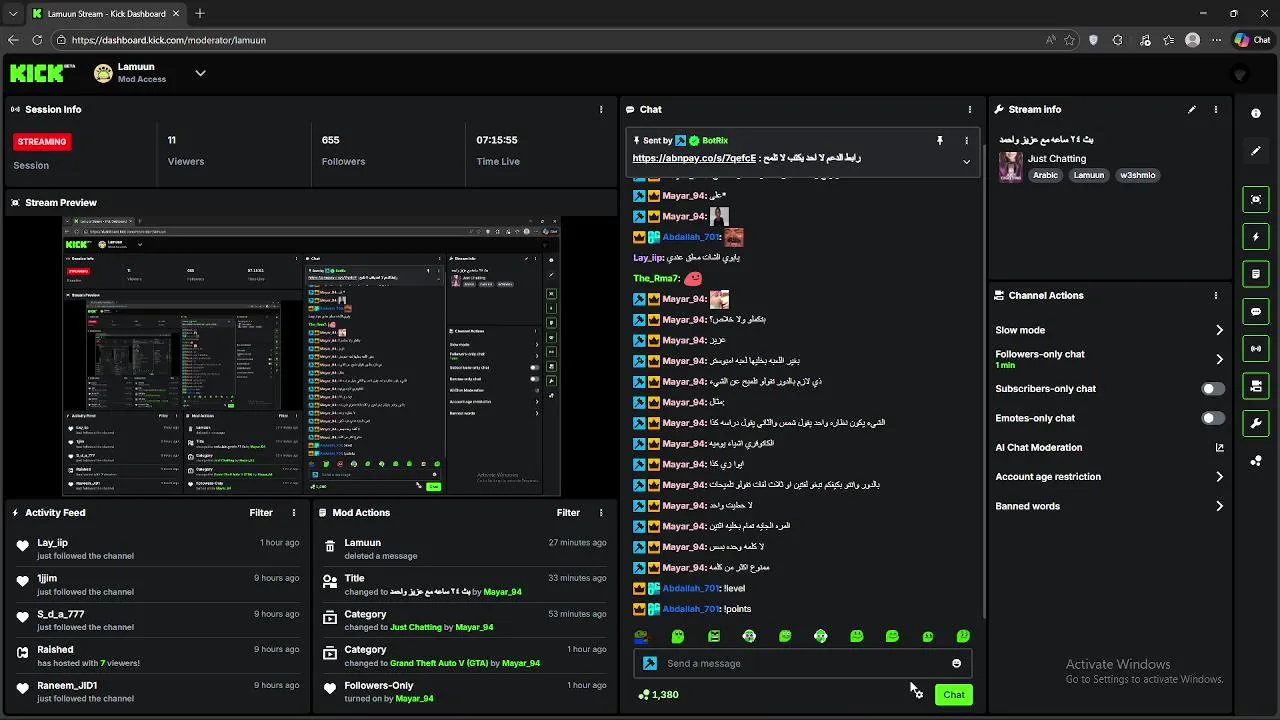
Task: Click username The_Rma7 in chat
Action: pos(656,279)
